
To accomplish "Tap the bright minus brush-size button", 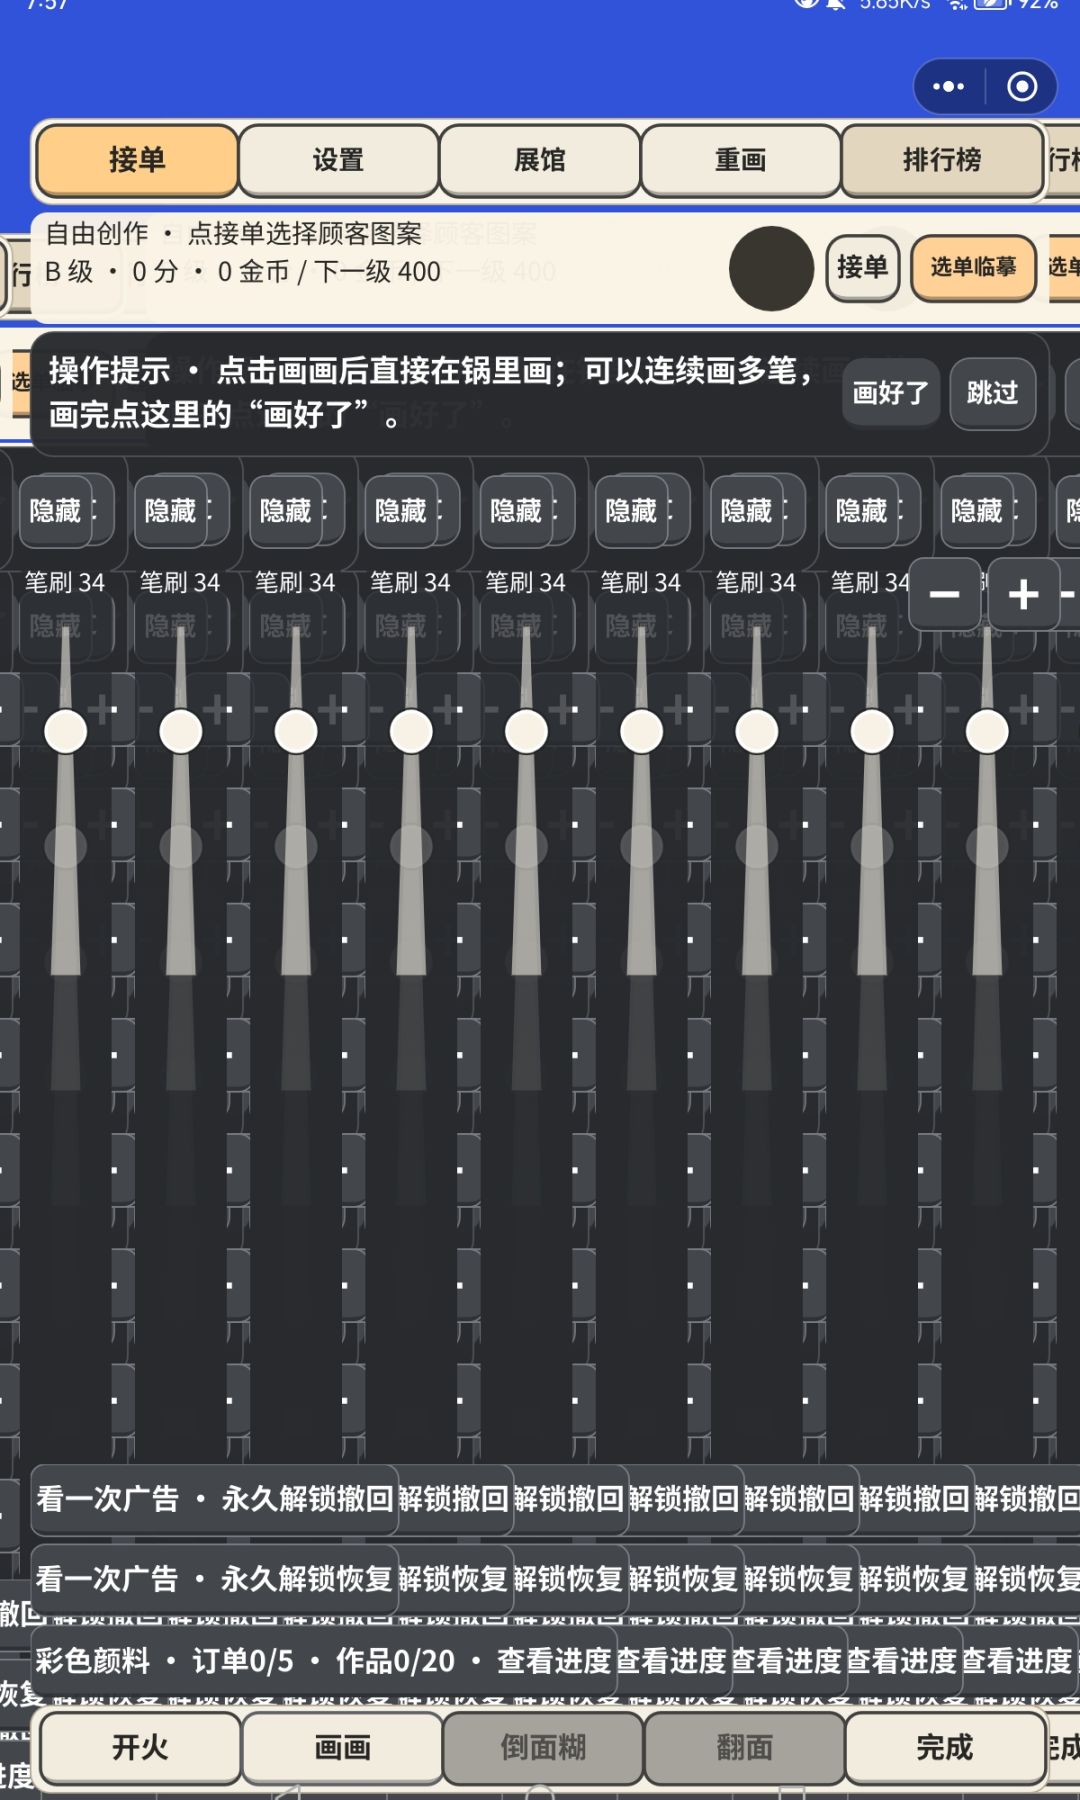I will (x=944, y=595).
